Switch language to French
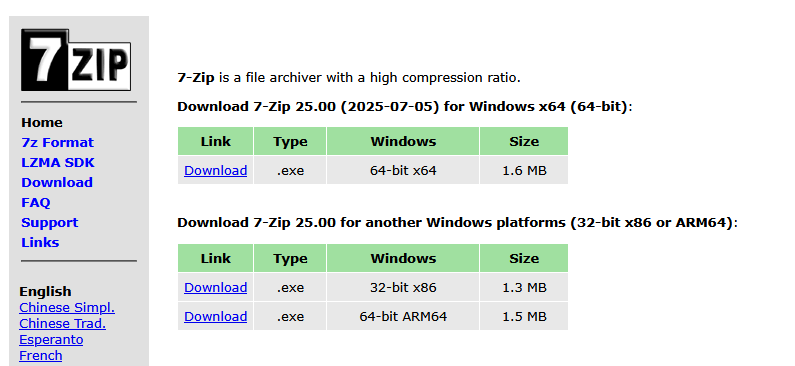This screenshot has width=795, height=366. (x=41, y=355)
